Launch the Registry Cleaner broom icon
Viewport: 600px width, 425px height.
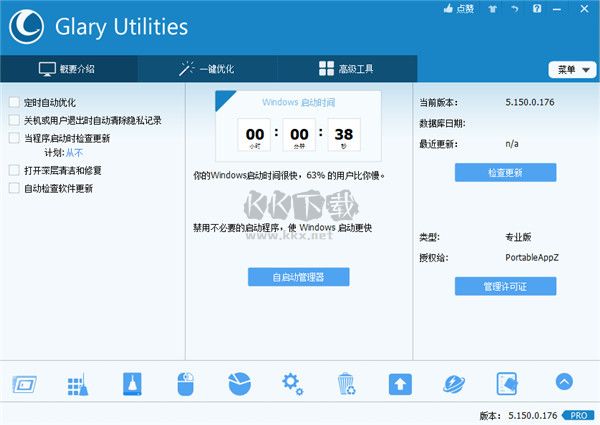(78, 383)
